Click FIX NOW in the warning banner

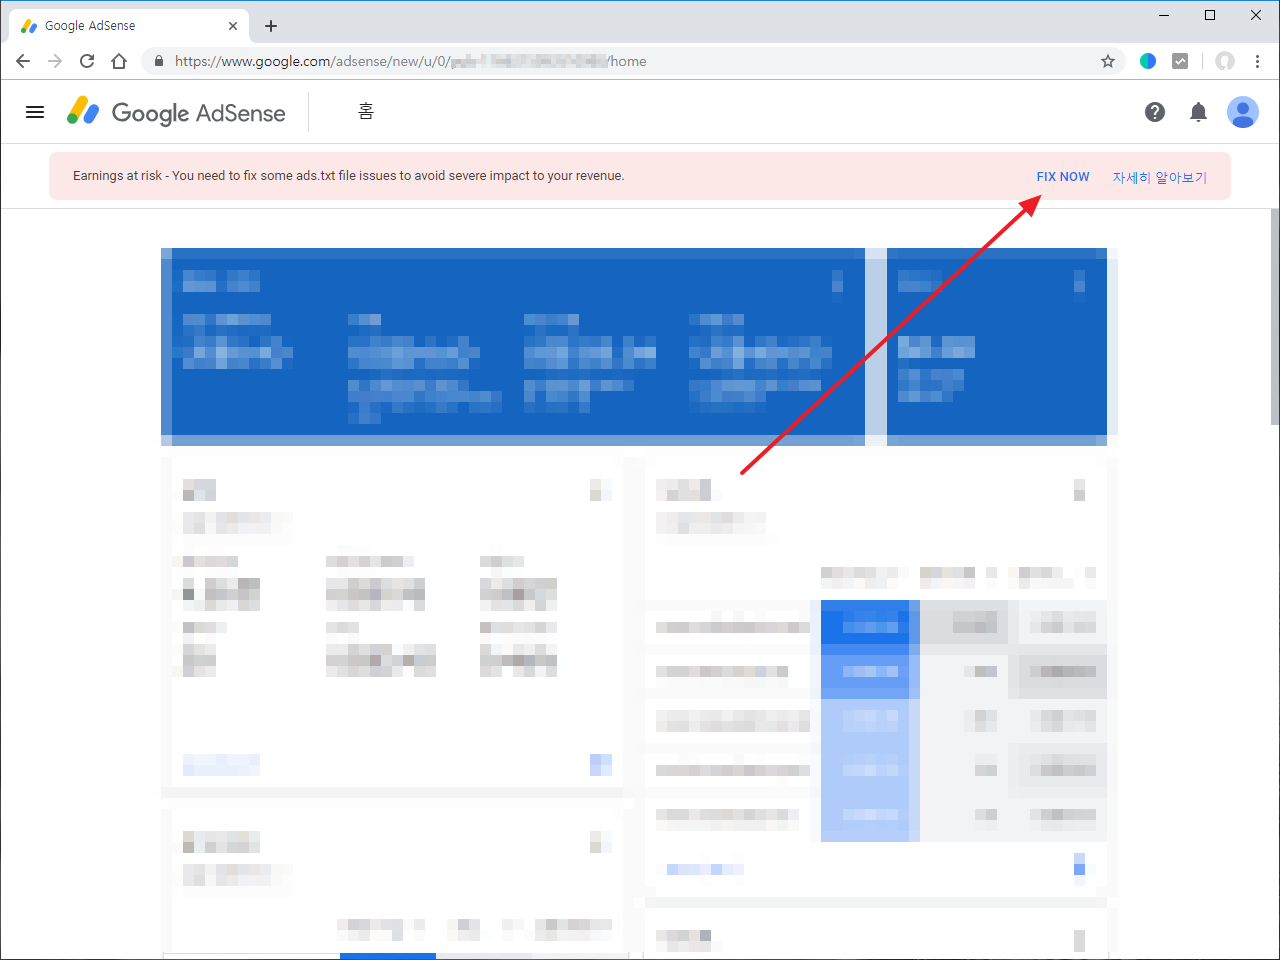pos(1062,176)
